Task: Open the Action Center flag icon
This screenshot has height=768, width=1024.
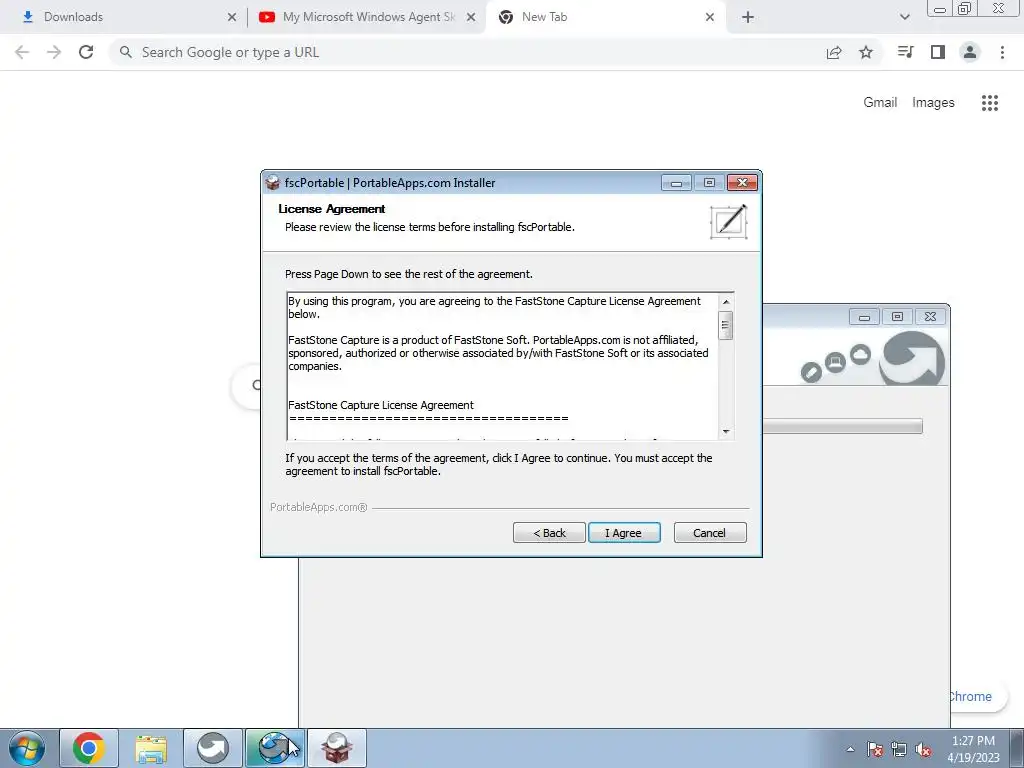Action: [875, 749]
